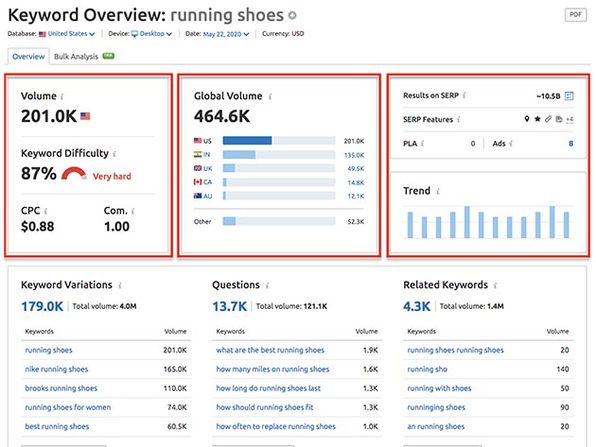Image resolution: width=596 pixels, height=447 pixels.
Task: Open the May 22, 2020 date dropdown
Action: tap(226, 34)
